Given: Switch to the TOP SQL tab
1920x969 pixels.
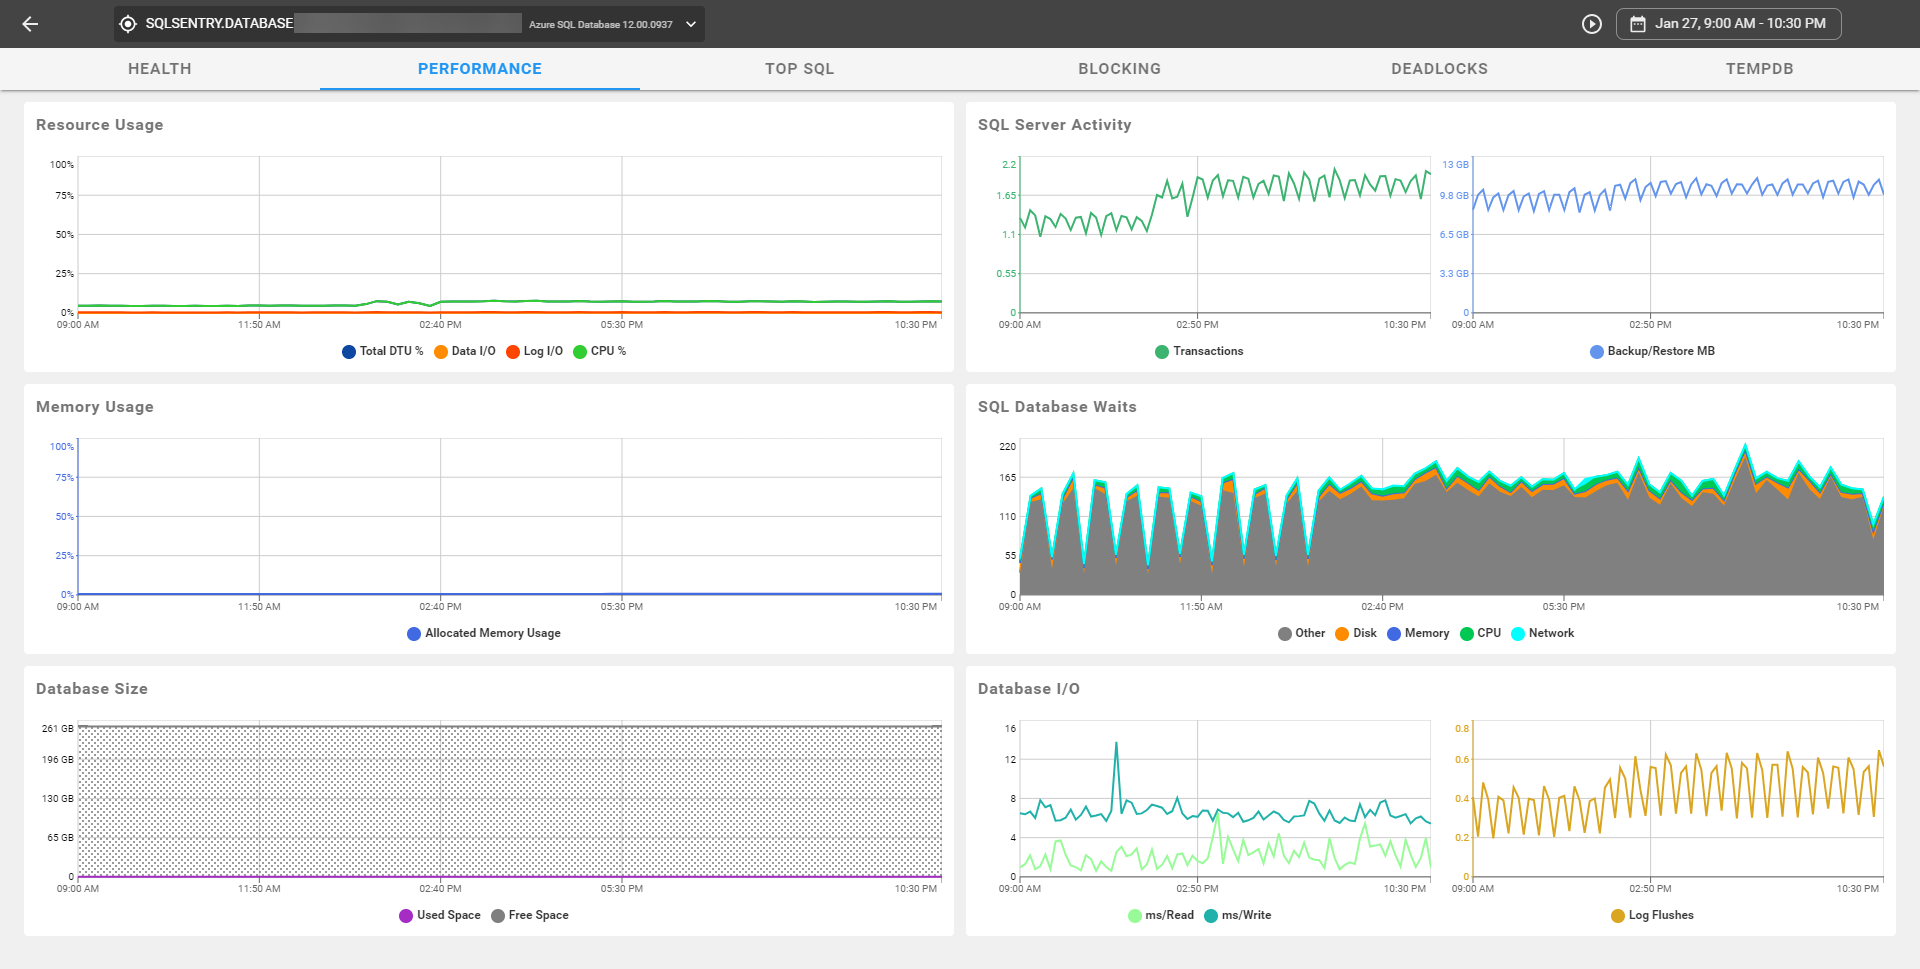Looking at the screenshot, I should pos(799,68).
